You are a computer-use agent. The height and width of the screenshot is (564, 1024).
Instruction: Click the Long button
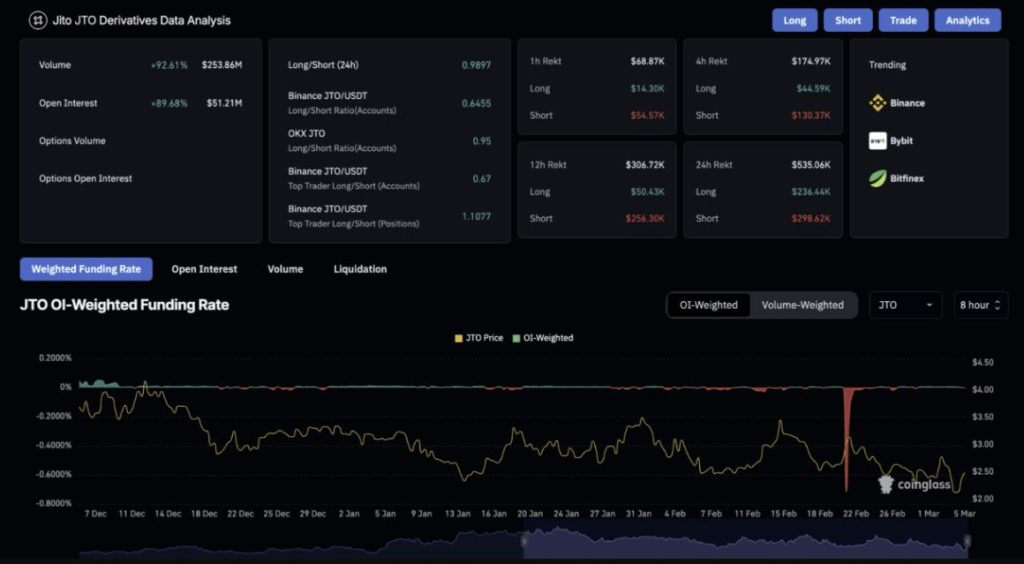click(x=794, y=20)
